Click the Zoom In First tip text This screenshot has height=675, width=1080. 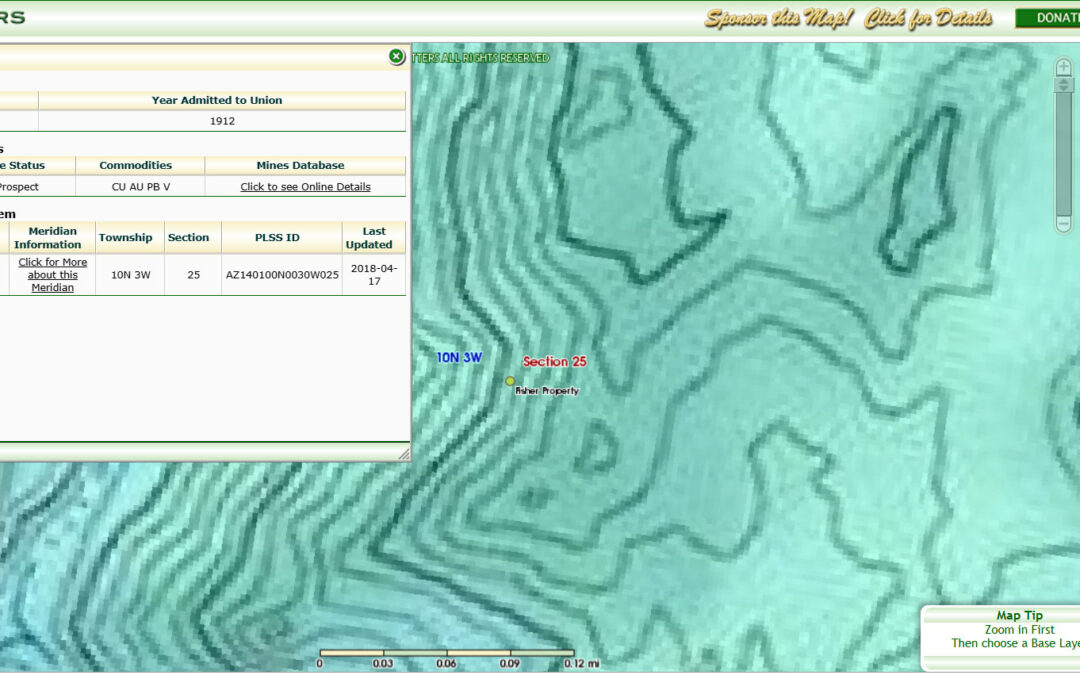tap(1021, 629)
